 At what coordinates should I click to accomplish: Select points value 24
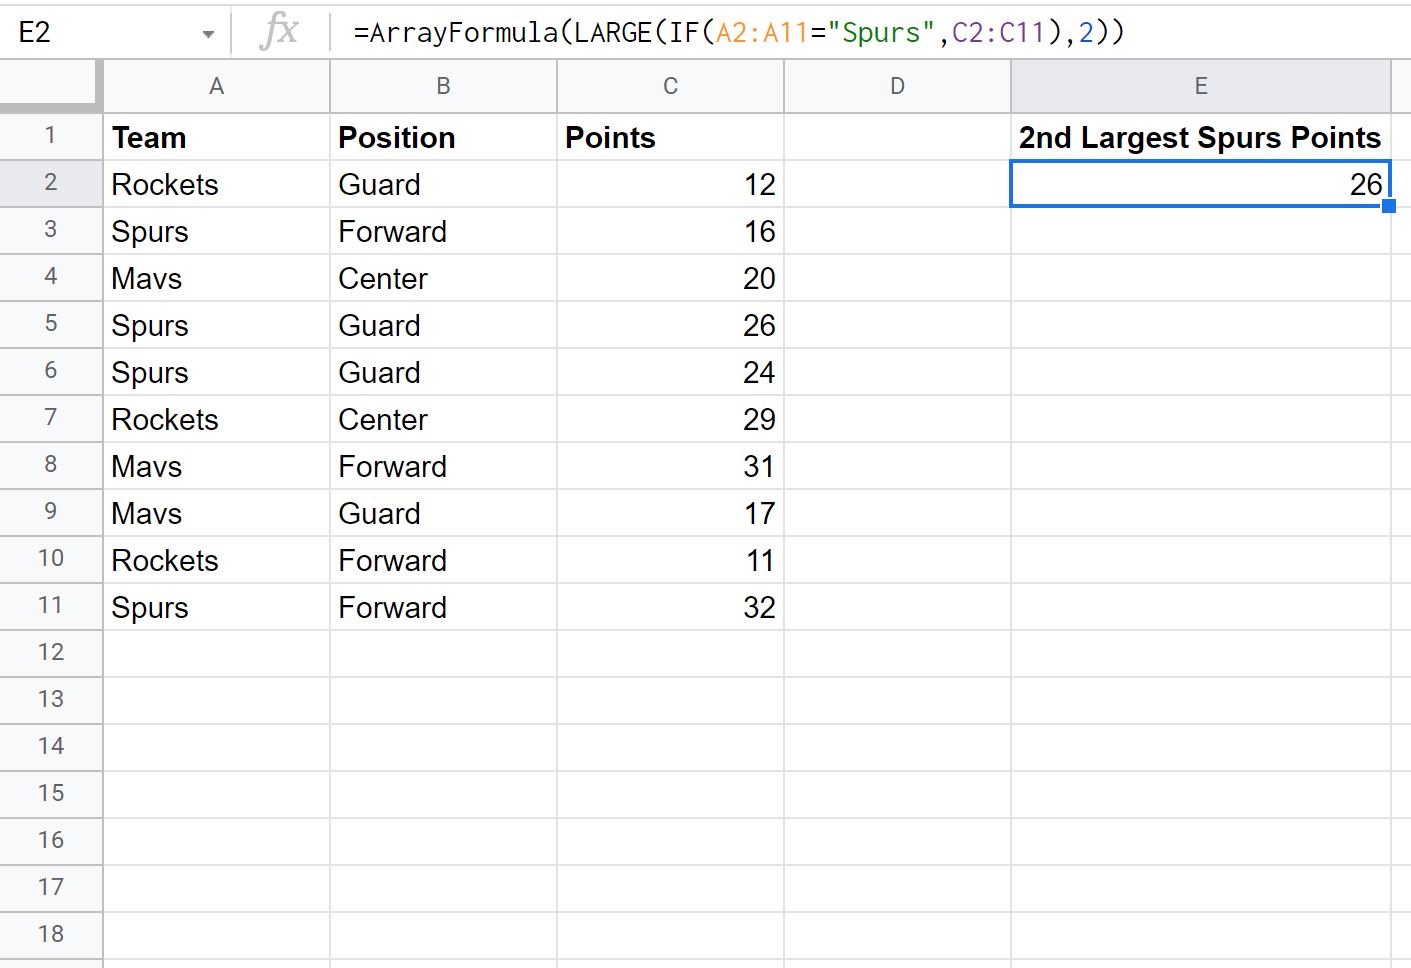(x=671, y=372)
